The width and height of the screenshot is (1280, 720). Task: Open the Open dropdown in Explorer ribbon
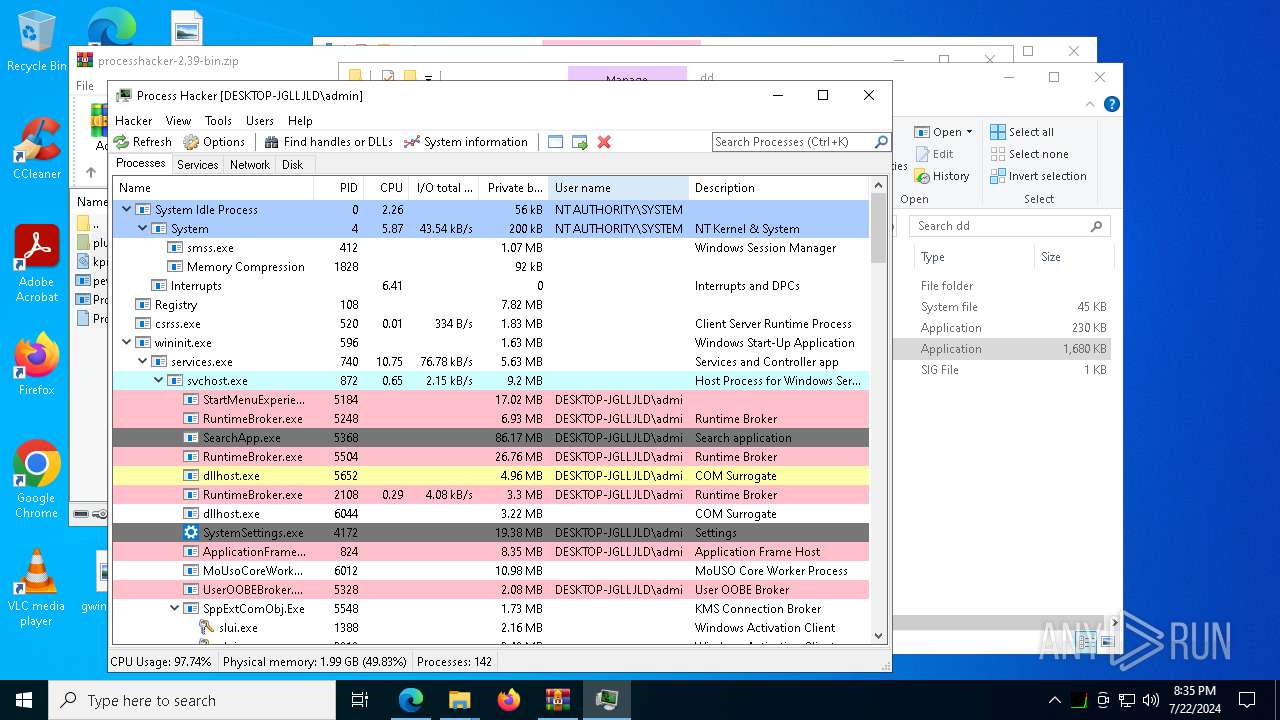click(944, 132)
